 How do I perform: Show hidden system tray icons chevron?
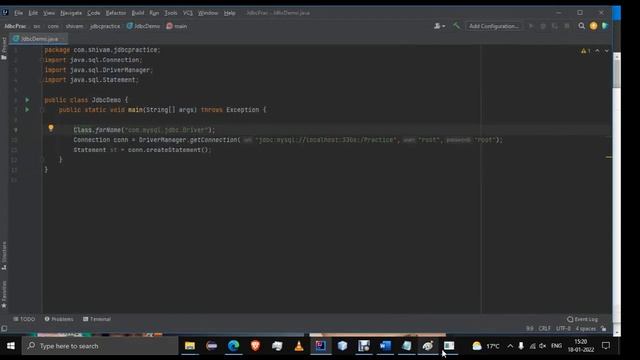pyautogui.click(x=510, y=346)
